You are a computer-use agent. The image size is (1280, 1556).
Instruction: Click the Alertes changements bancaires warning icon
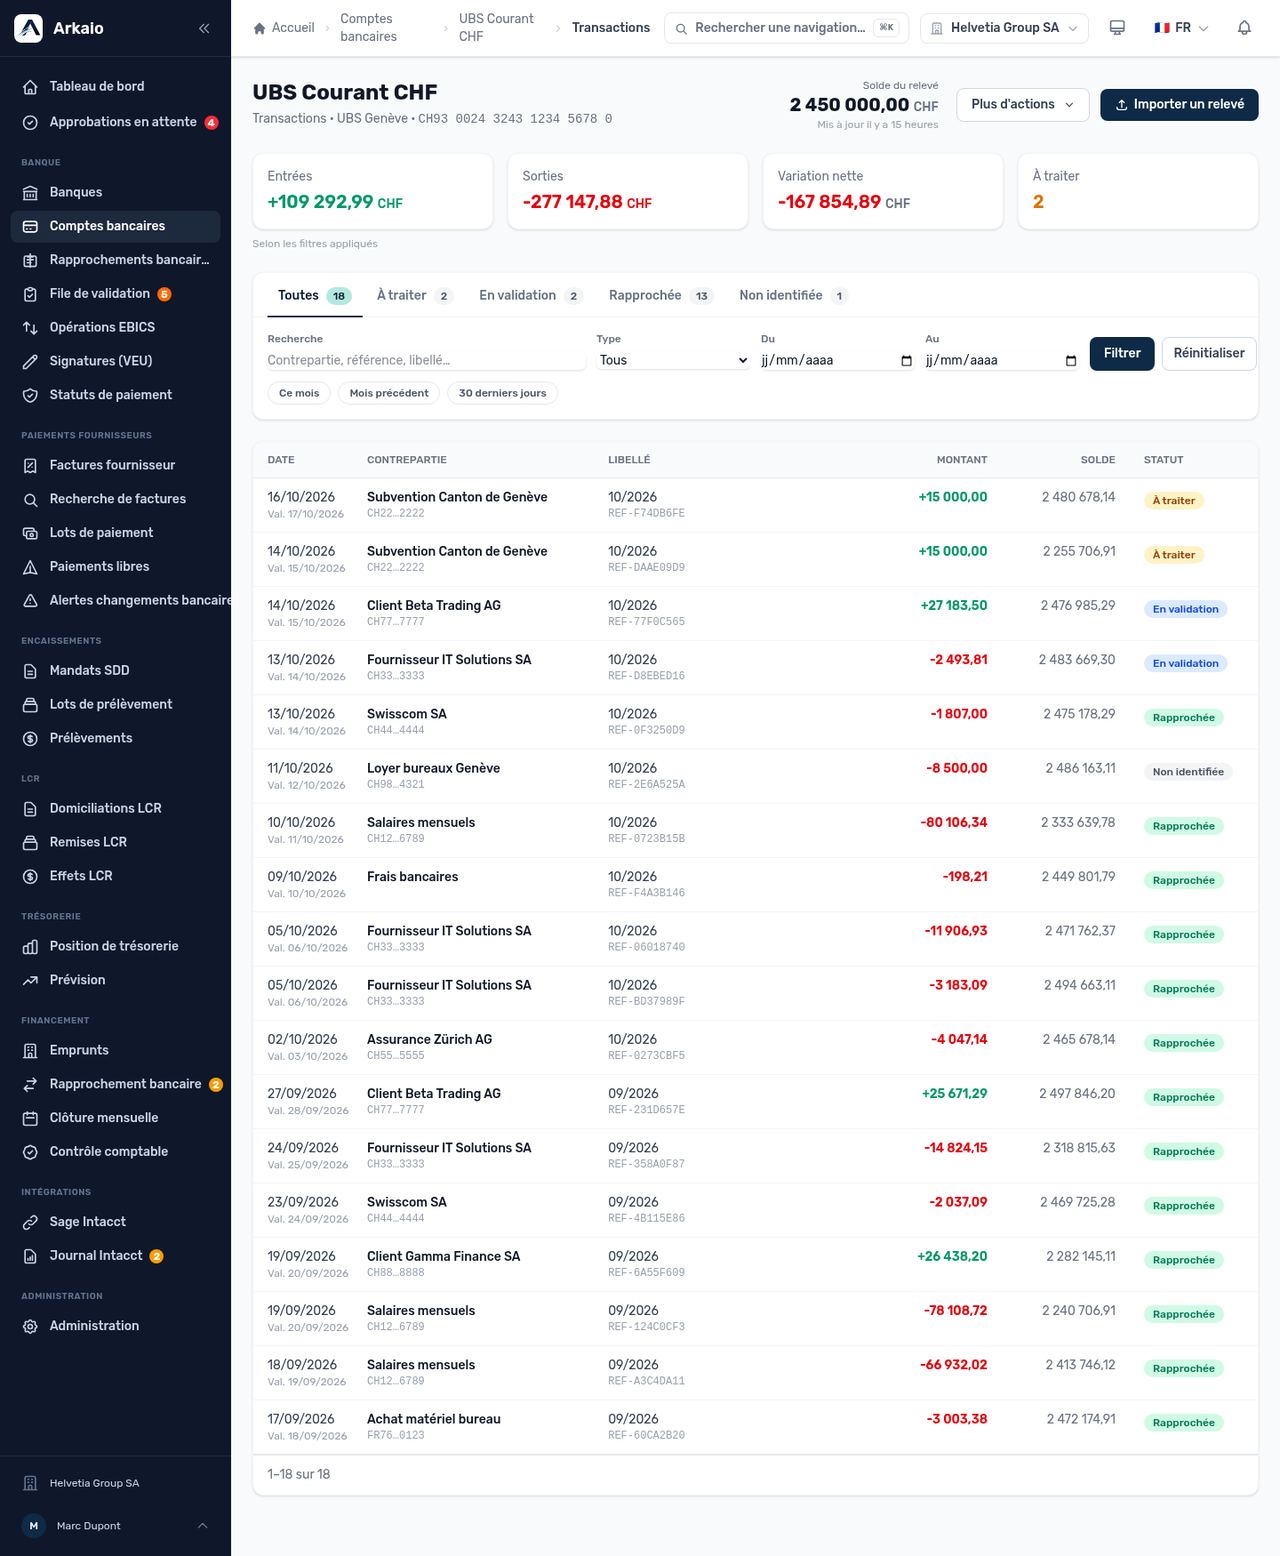[30, 601]
